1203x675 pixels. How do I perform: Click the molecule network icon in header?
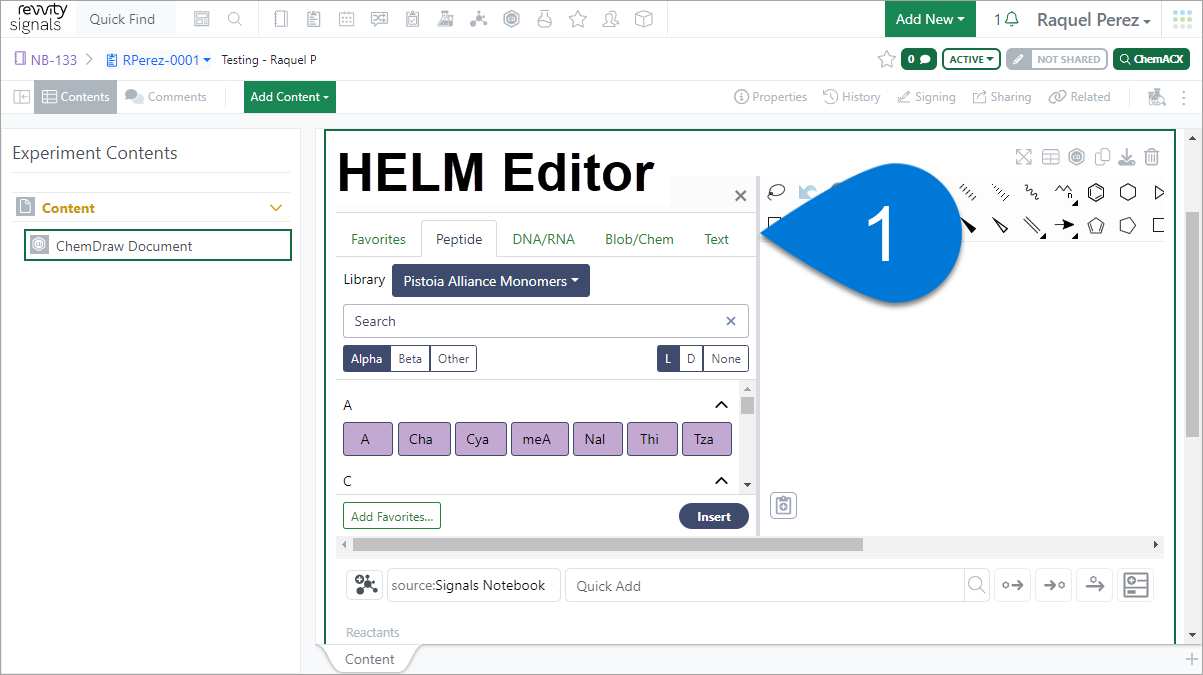(478, 19)
